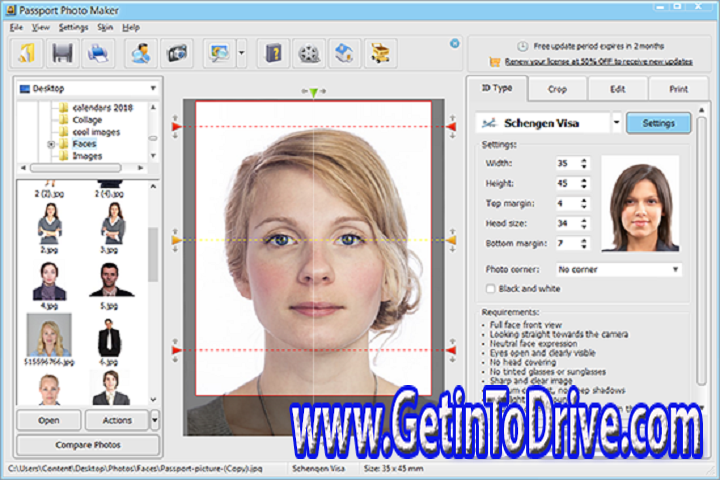Image resolution: width=720 pixels, height=480 pixels.
Task: Click the right yellow eye line marker
Action: (x=452, y=240)
